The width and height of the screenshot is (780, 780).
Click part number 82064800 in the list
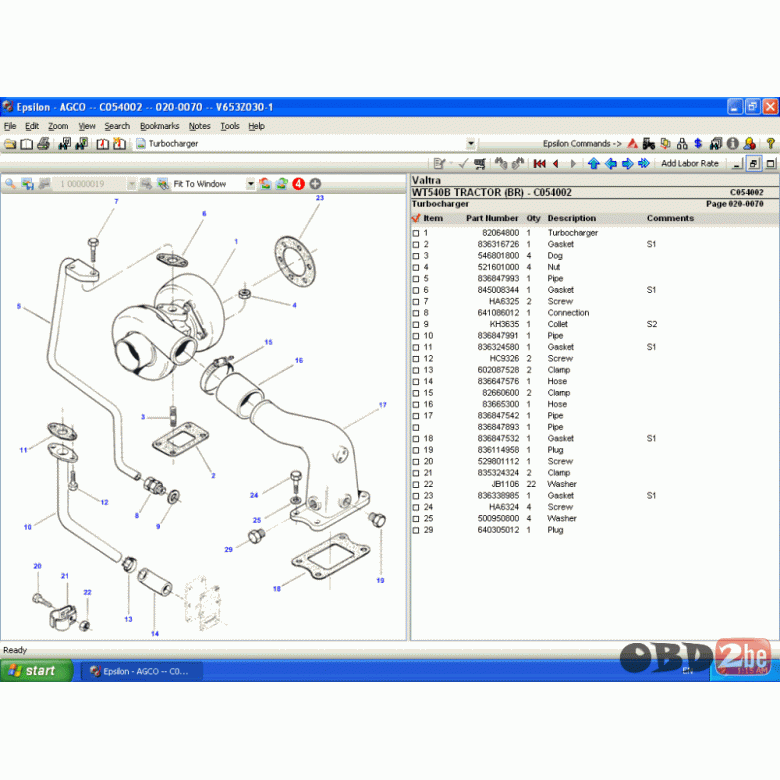[x=500, y=233]
